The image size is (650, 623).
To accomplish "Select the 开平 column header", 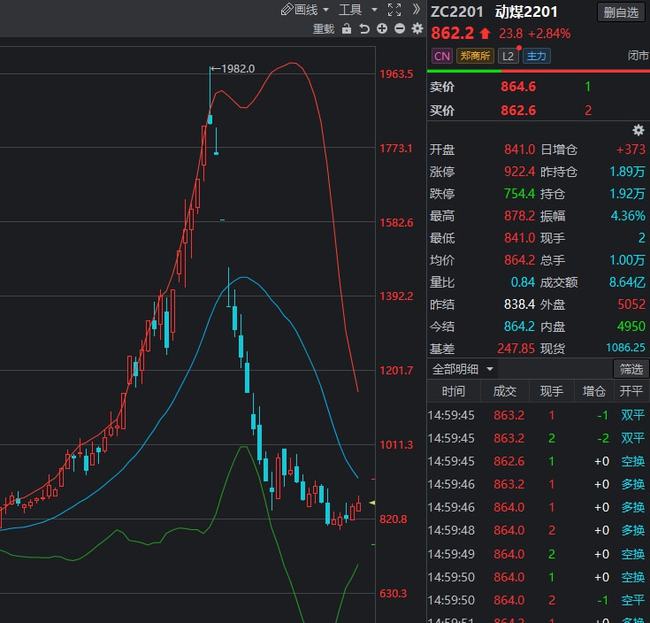I will (632, 392).
